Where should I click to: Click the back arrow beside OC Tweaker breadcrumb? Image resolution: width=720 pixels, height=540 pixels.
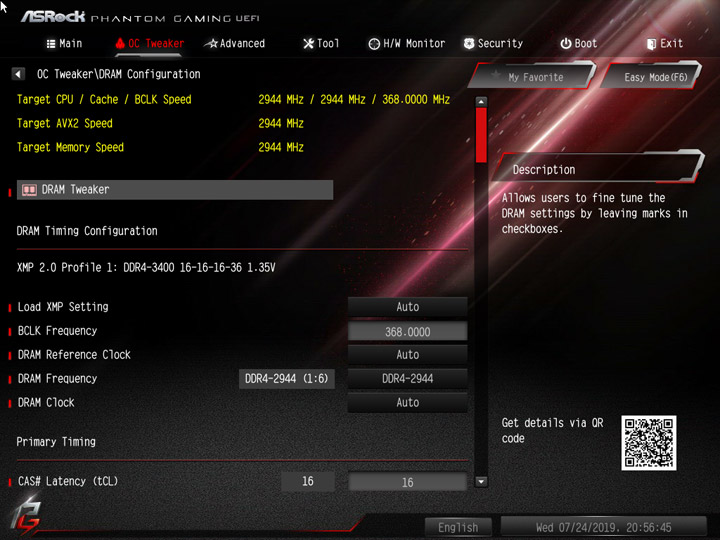click(x=18, y=74)
